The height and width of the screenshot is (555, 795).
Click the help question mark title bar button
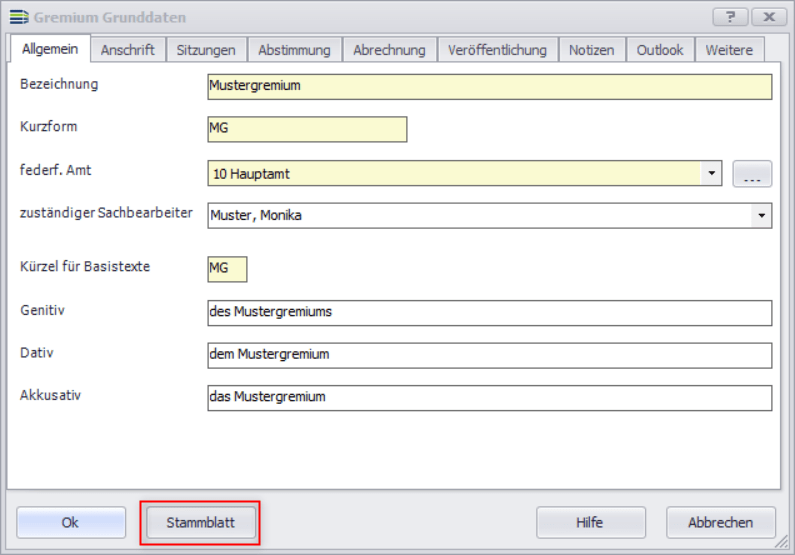730,17
